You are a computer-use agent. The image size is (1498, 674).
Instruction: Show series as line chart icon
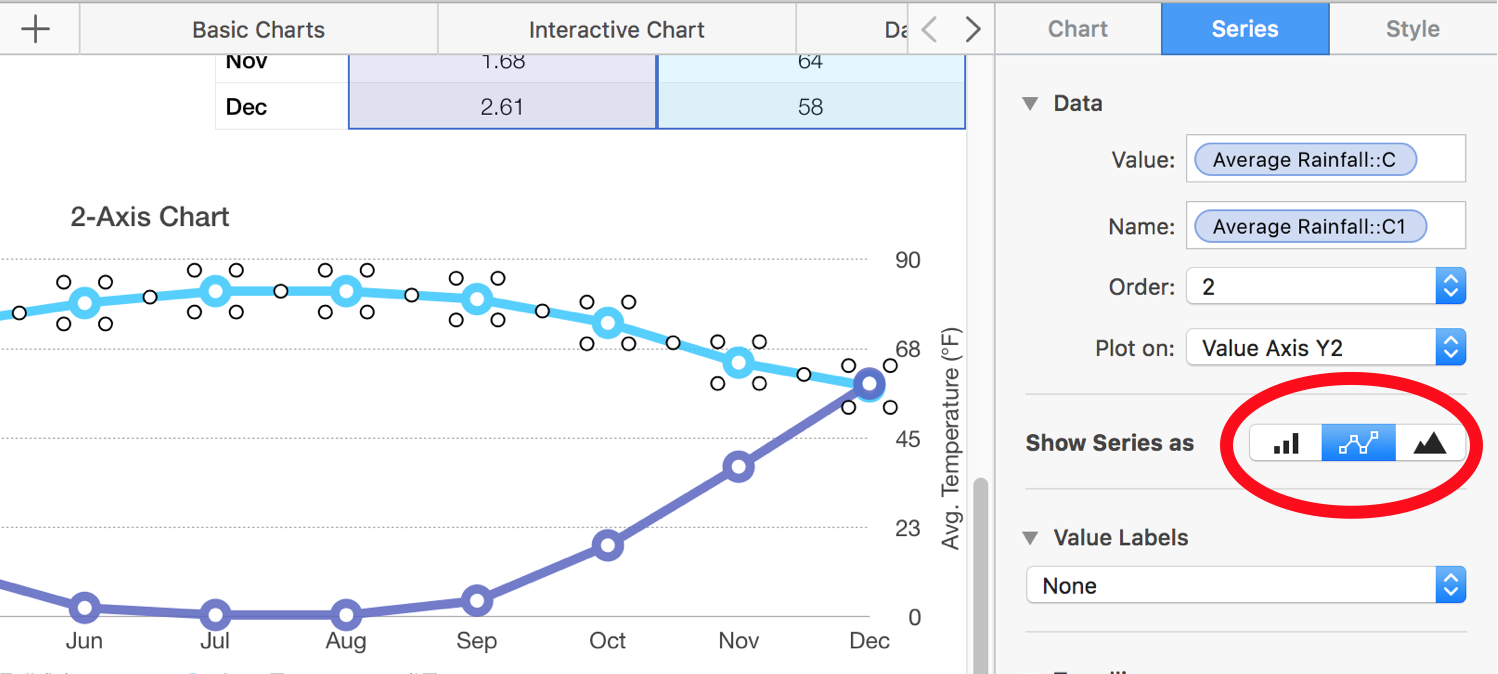tap(1358, 443)
